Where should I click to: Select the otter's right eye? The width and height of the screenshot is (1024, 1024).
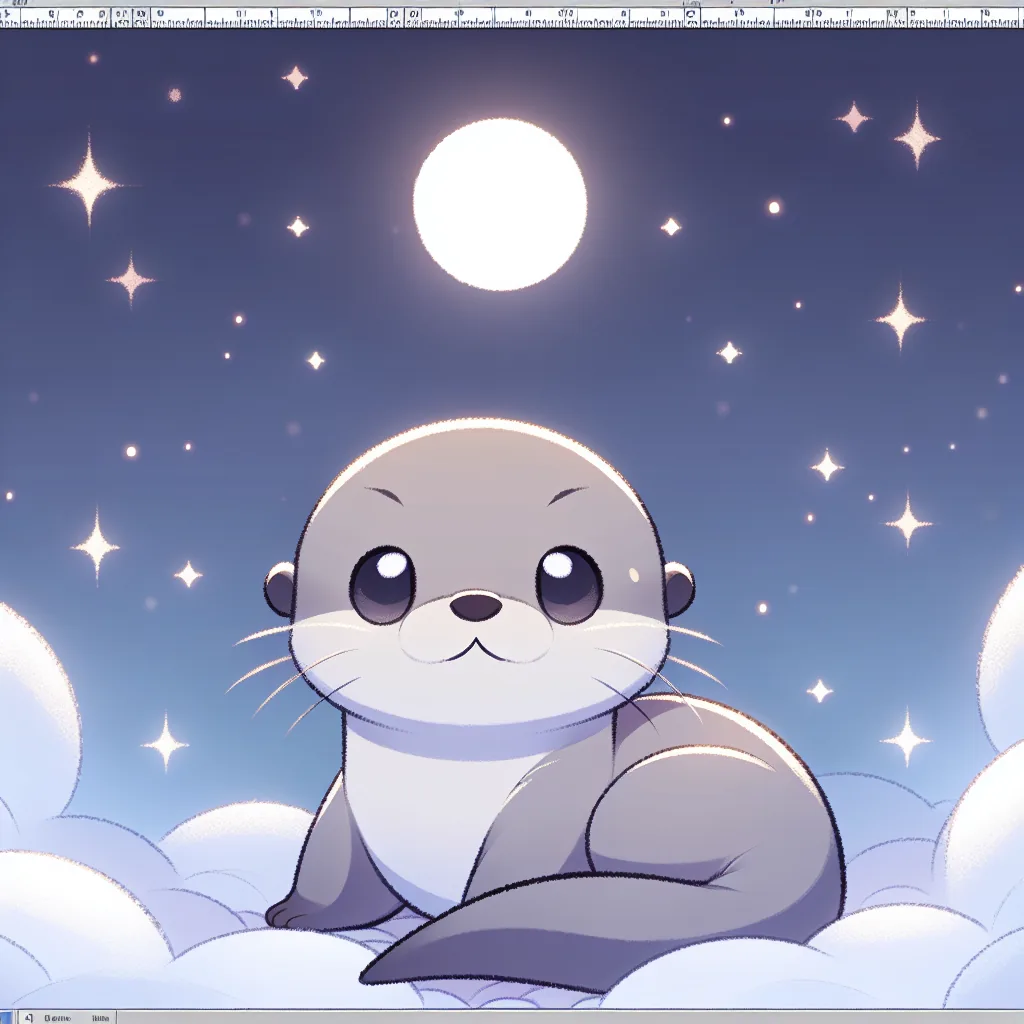[x=567, y=584]
